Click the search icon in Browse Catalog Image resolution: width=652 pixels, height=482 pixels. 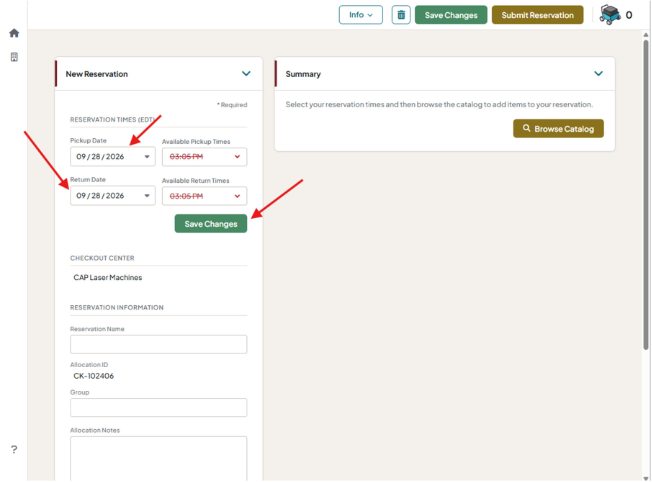pyautogui.click(x=526, y=128)
